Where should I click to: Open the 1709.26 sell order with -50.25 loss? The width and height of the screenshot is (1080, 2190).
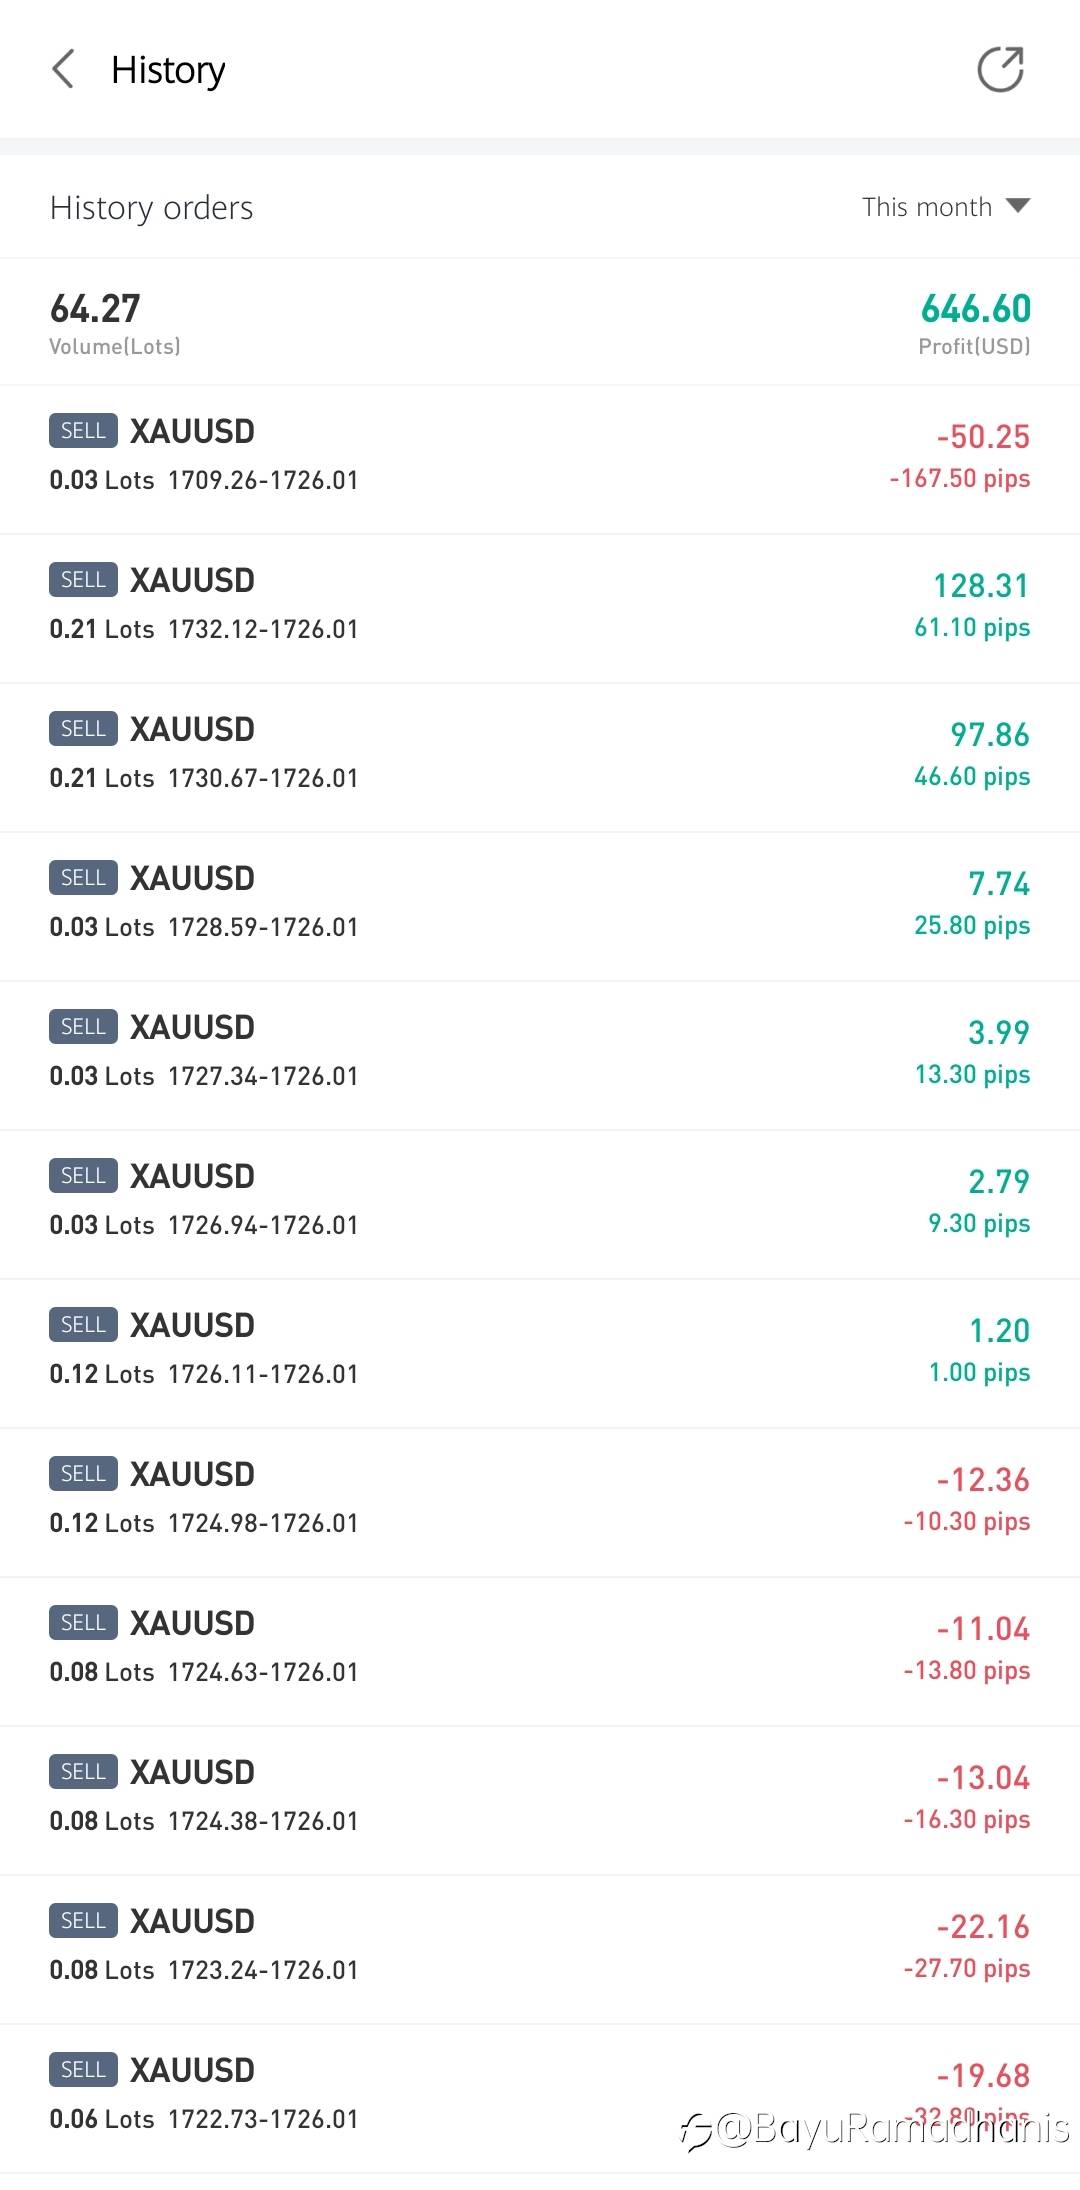tap(540, 458)
